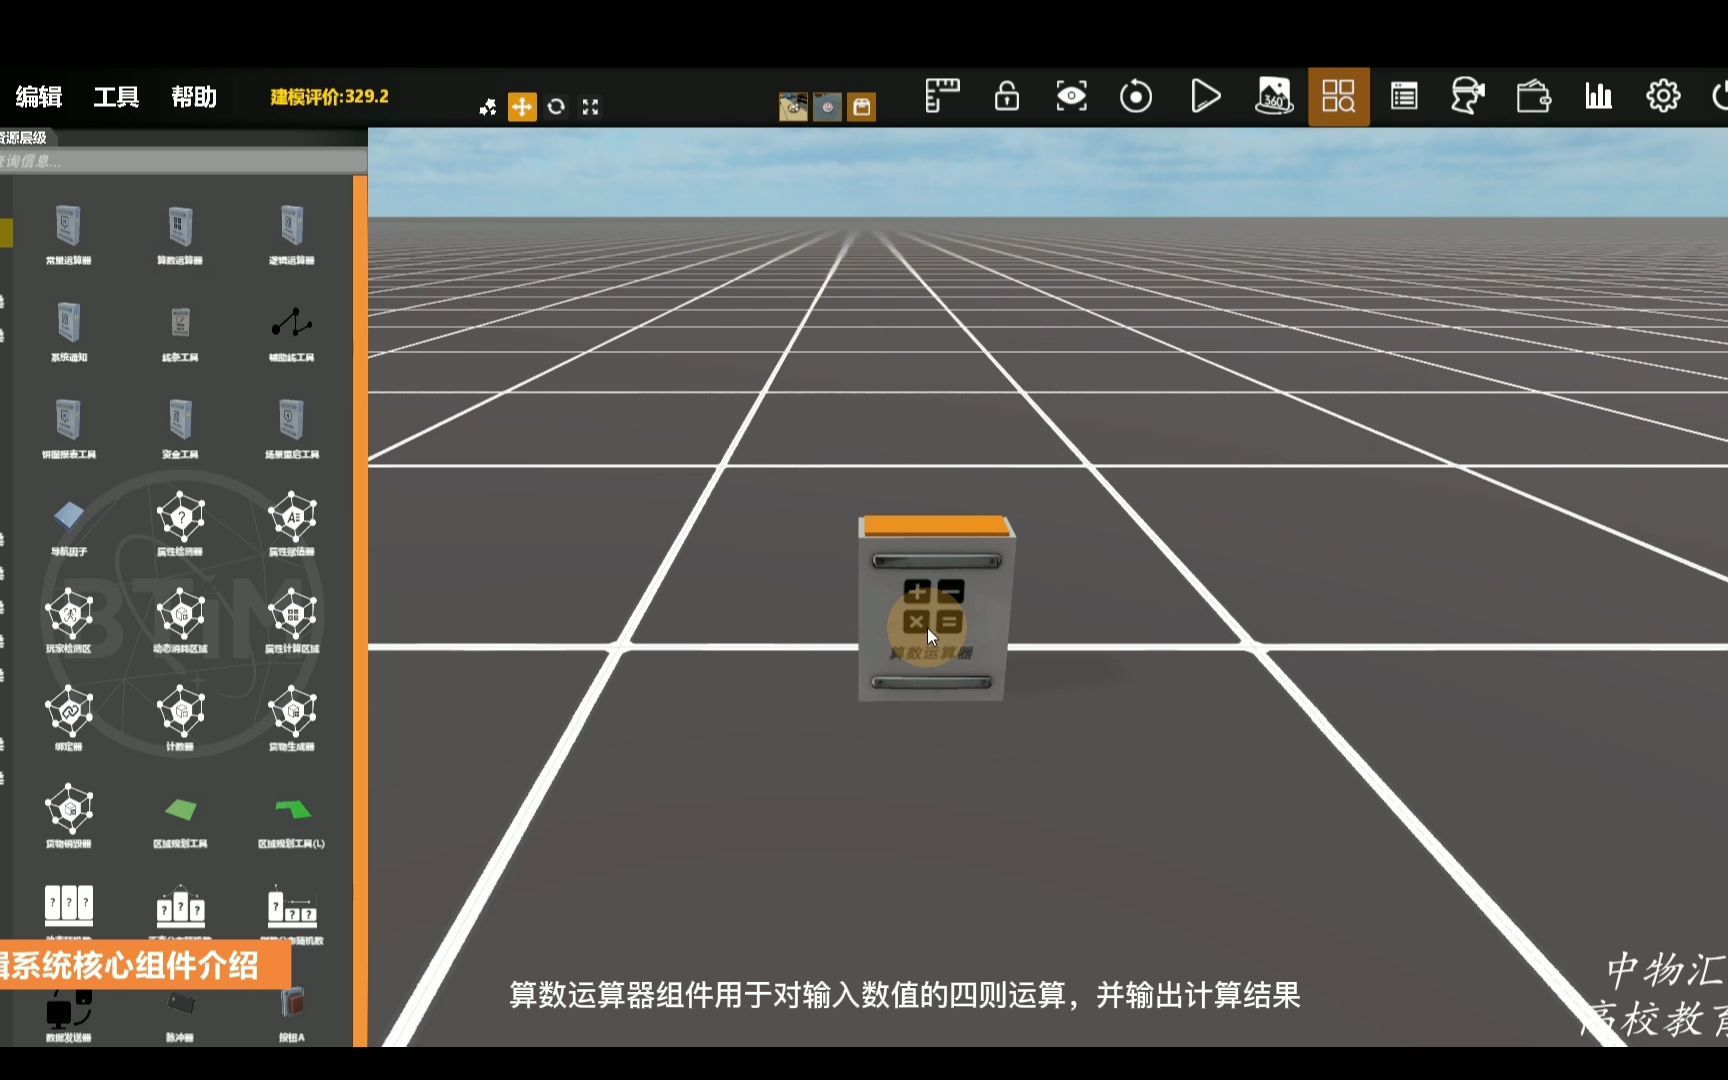Select the 绑定器 component

coord(68,717)
